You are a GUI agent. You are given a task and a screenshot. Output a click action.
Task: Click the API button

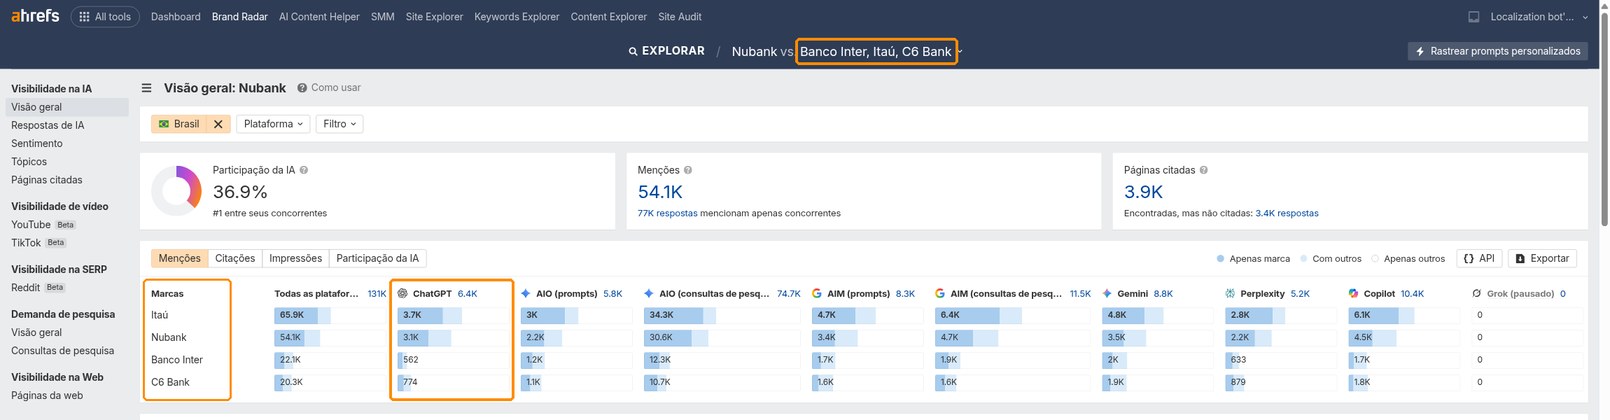tap(1479, 258)
